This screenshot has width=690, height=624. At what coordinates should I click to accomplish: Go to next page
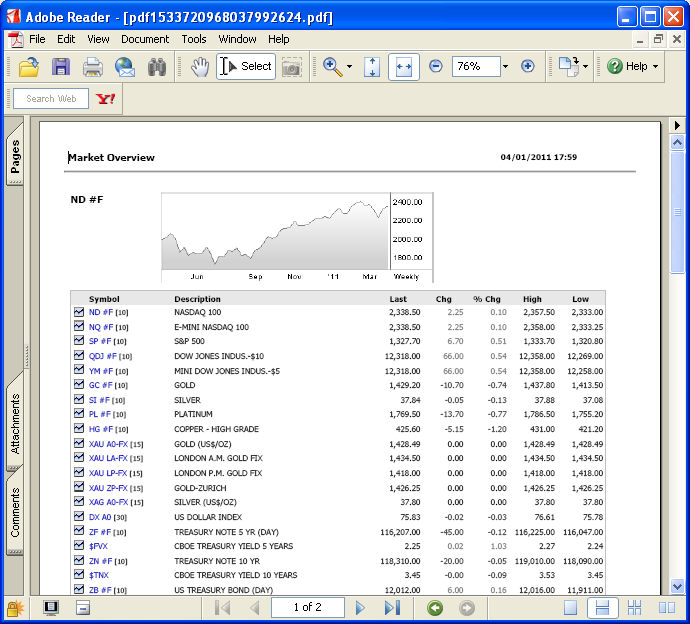360,608
